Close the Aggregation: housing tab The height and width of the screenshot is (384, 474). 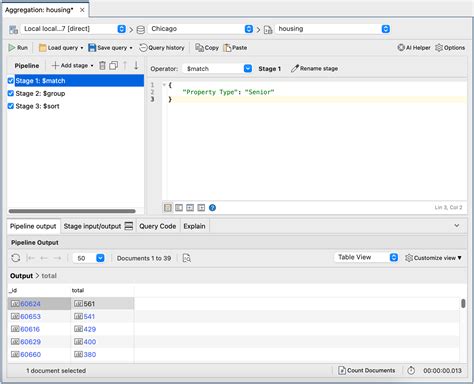tap(82, 10)
